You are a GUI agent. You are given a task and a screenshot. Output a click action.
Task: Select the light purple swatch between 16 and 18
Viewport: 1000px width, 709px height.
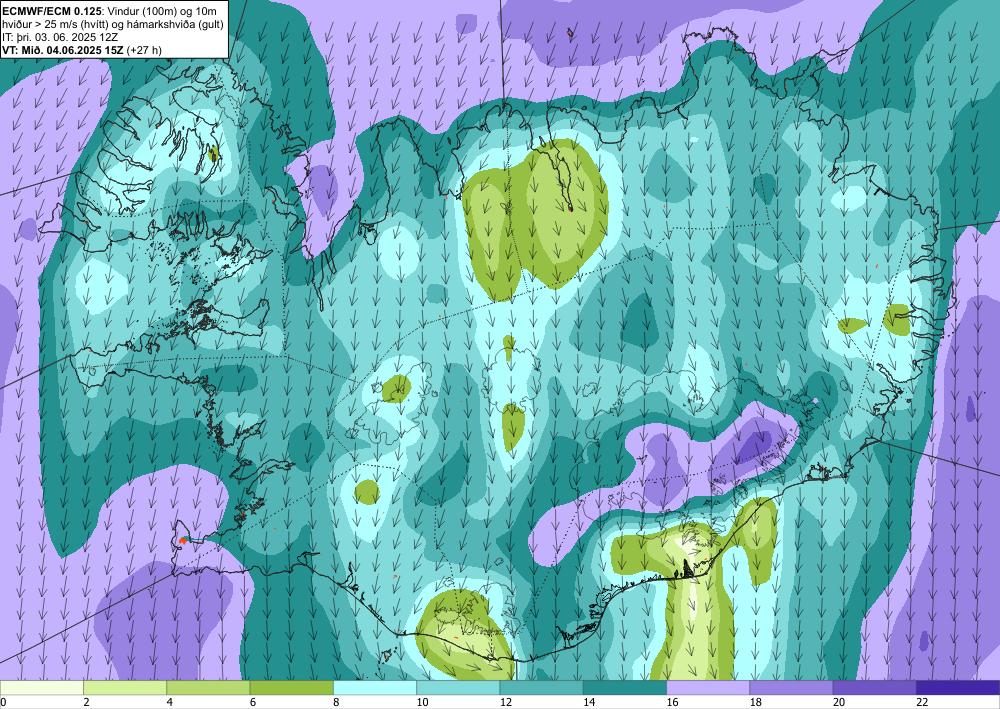[708, 688]
